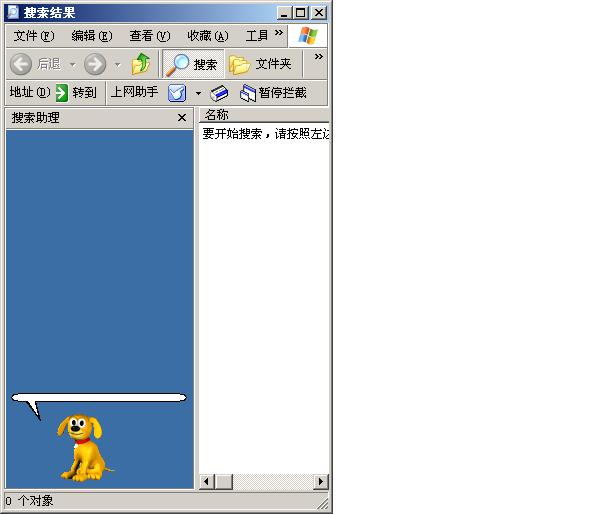Viewport: 594px width, 514px height.
Task: Click the eraser cleanup icon in toolbar
Action: 219,93
